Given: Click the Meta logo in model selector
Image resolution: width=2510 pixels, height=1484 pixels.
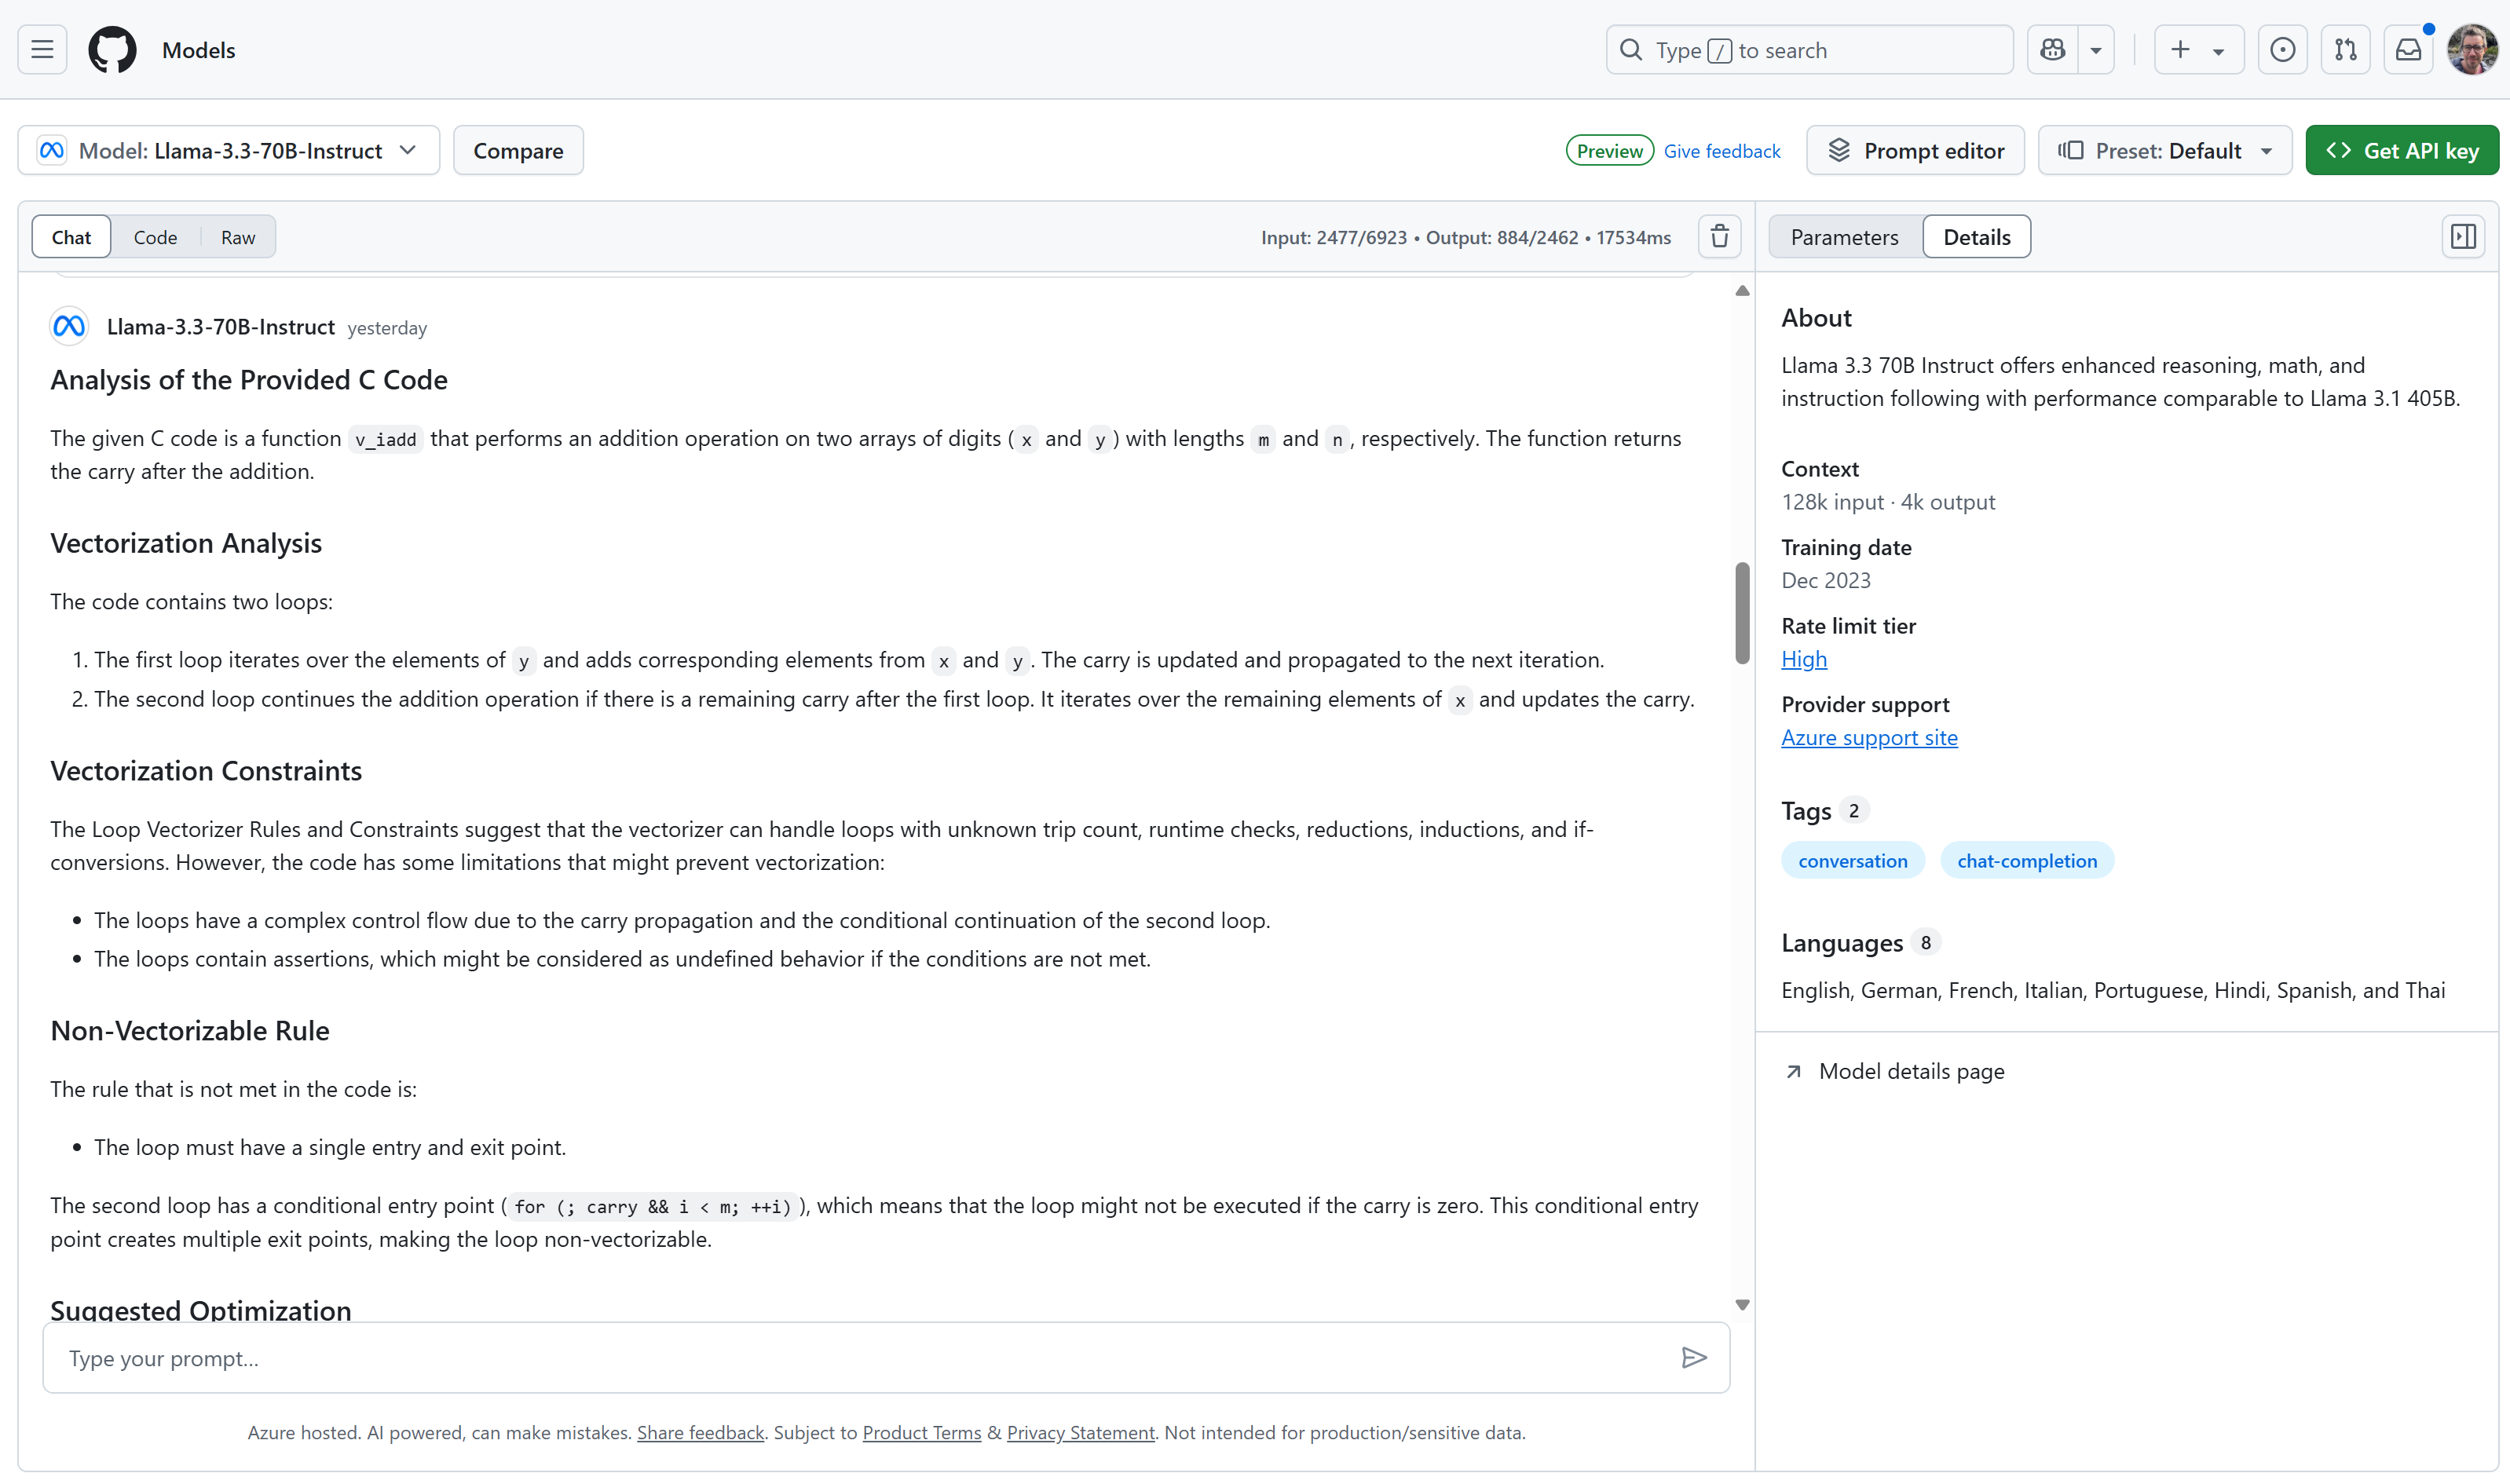Looking at the screenshot, I should tap(52, 150).
